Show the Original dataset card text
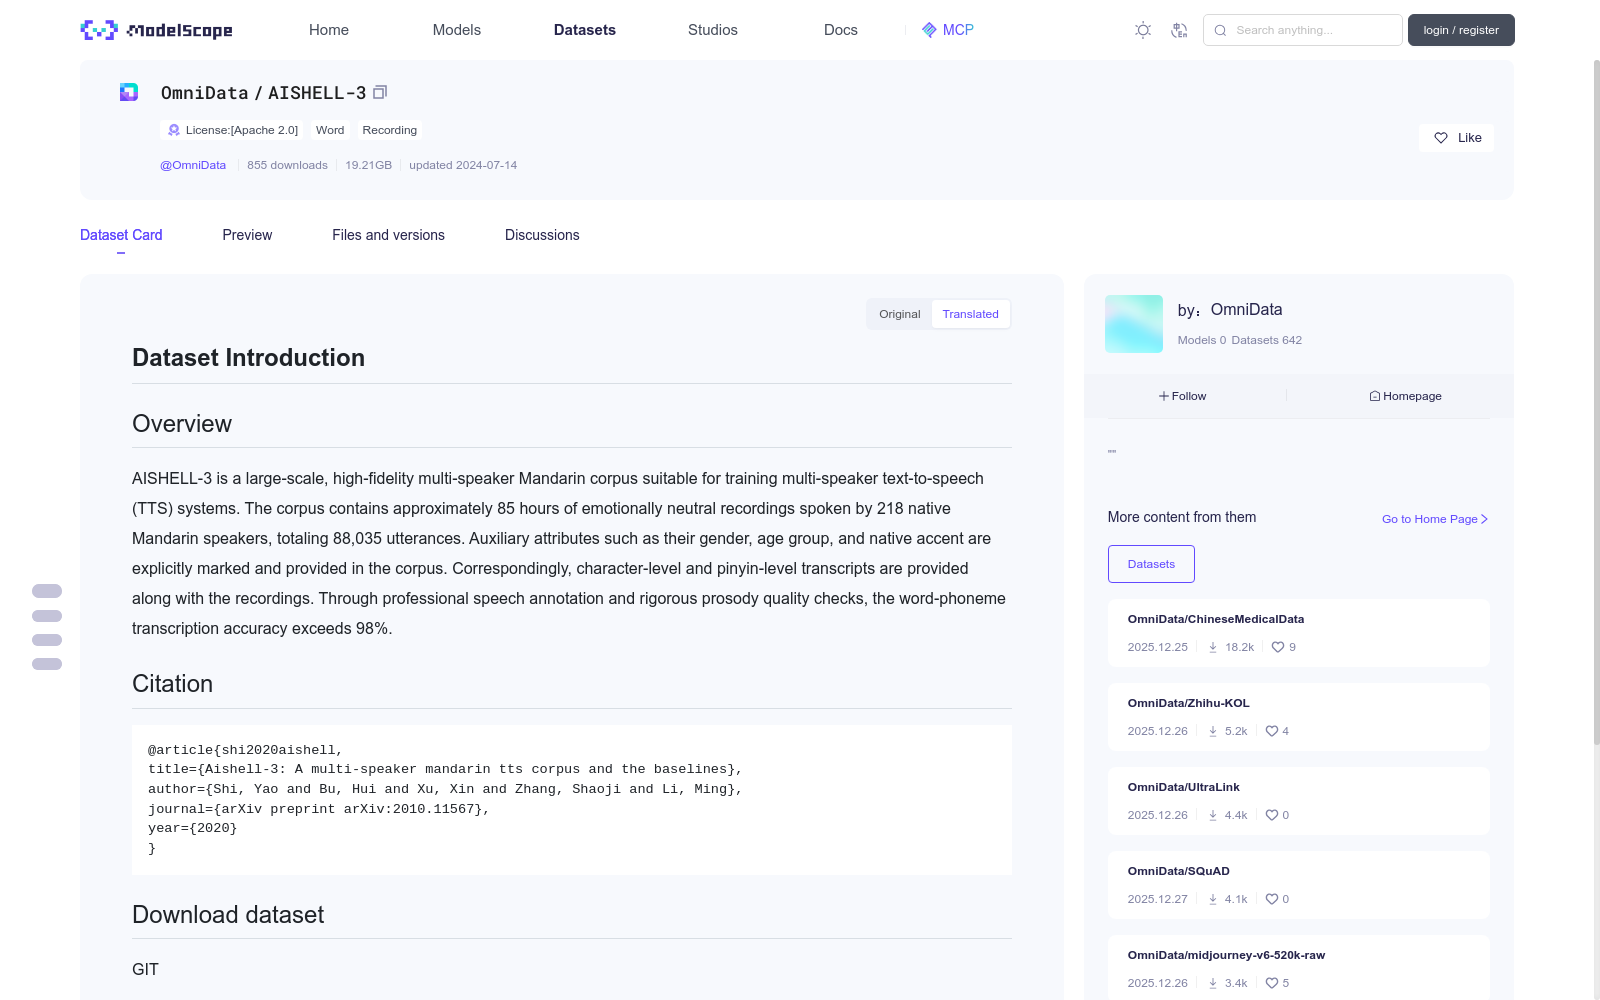Image resolution: width=1600 pixels, height=1000 pixels. (900, 314)
